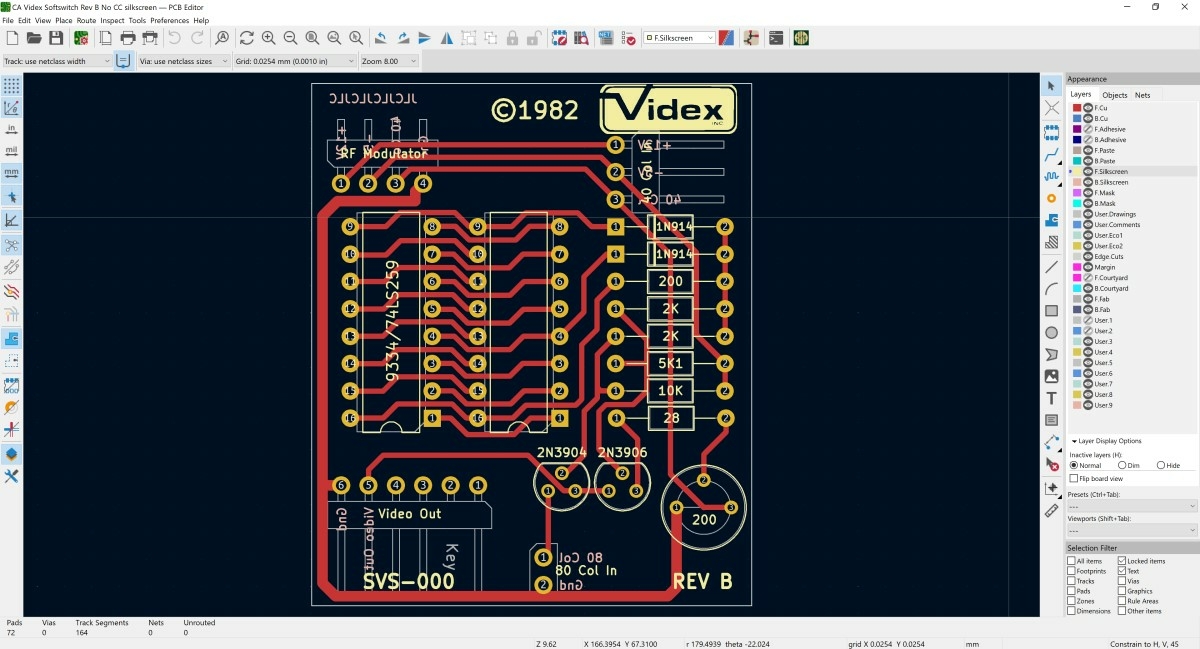Select the Add Filled Zone tool
The width and height of the screenshot is (1200, 649).
1052,219
